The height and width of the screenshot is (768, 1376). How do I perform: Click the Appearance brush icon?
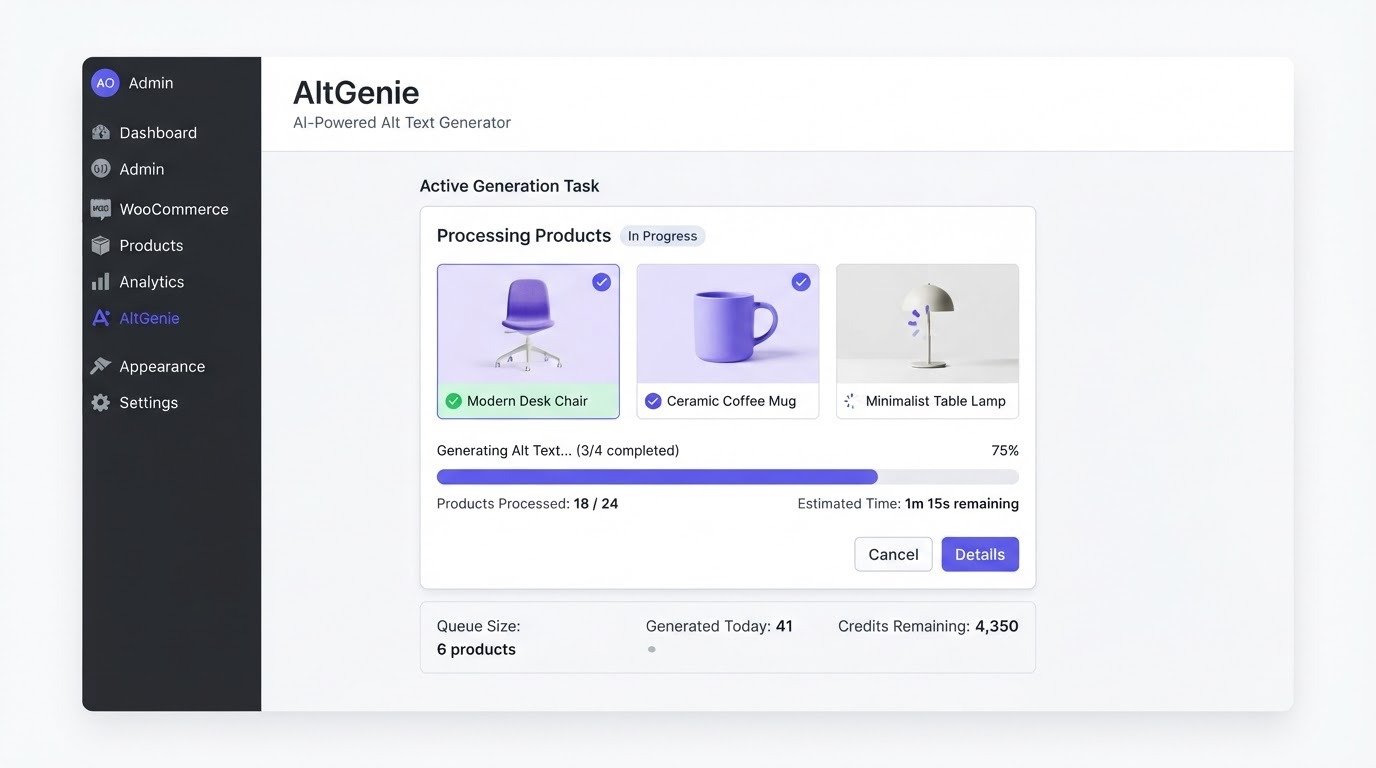click(101, 366)
